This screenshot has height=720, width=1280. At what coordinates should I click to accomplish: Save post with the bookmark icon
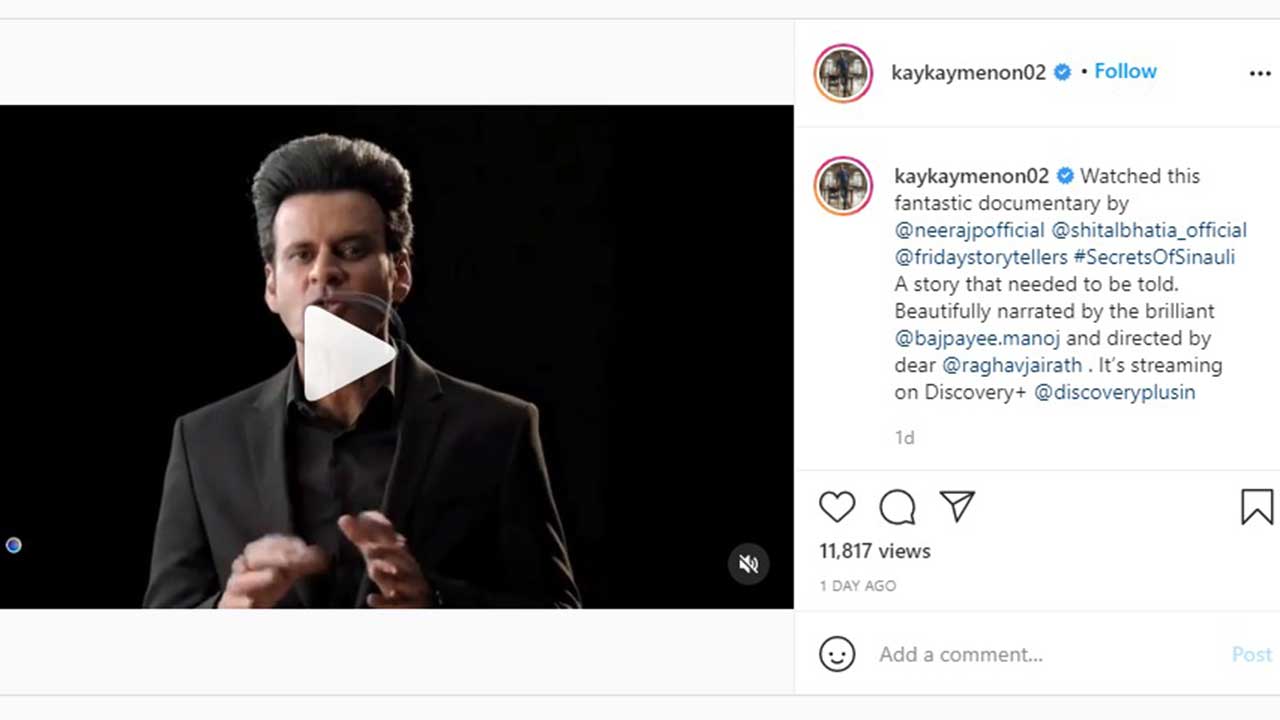1257,507
